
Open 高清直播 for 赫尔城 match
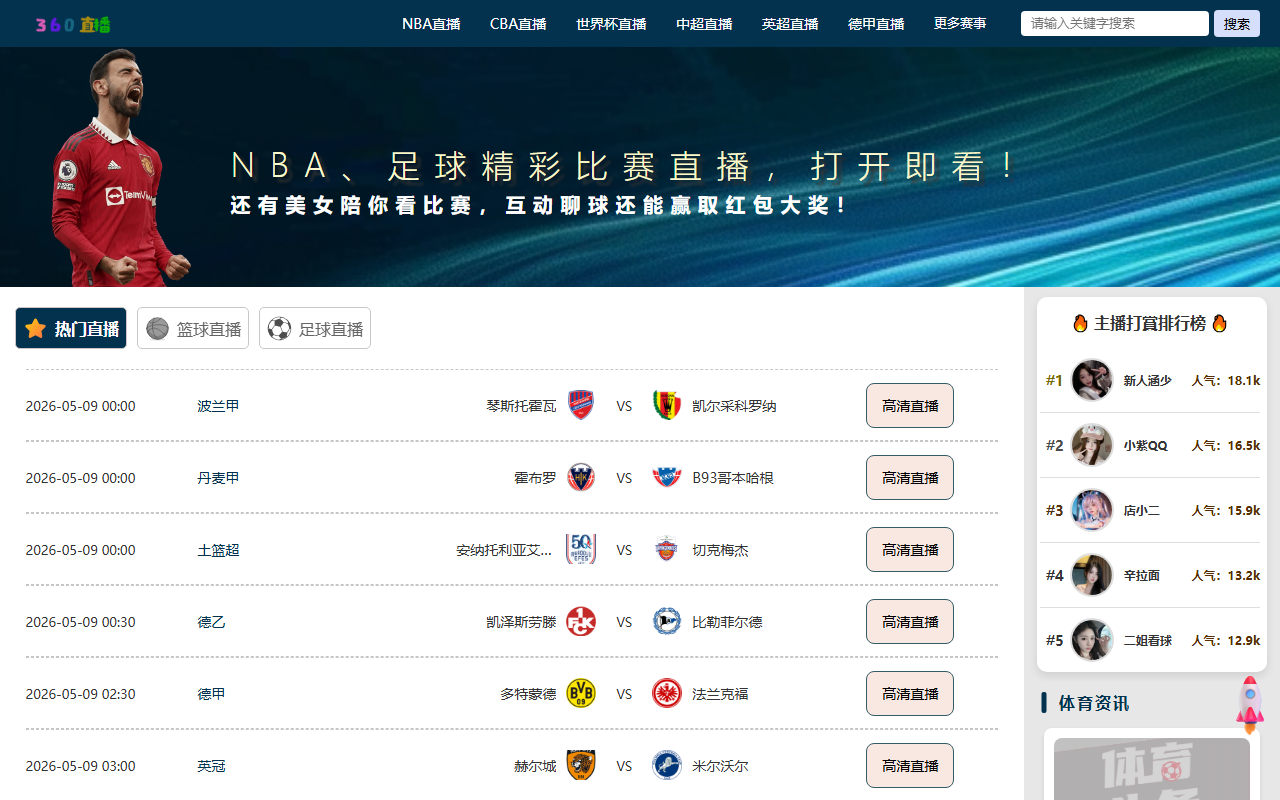pos(910,765)
